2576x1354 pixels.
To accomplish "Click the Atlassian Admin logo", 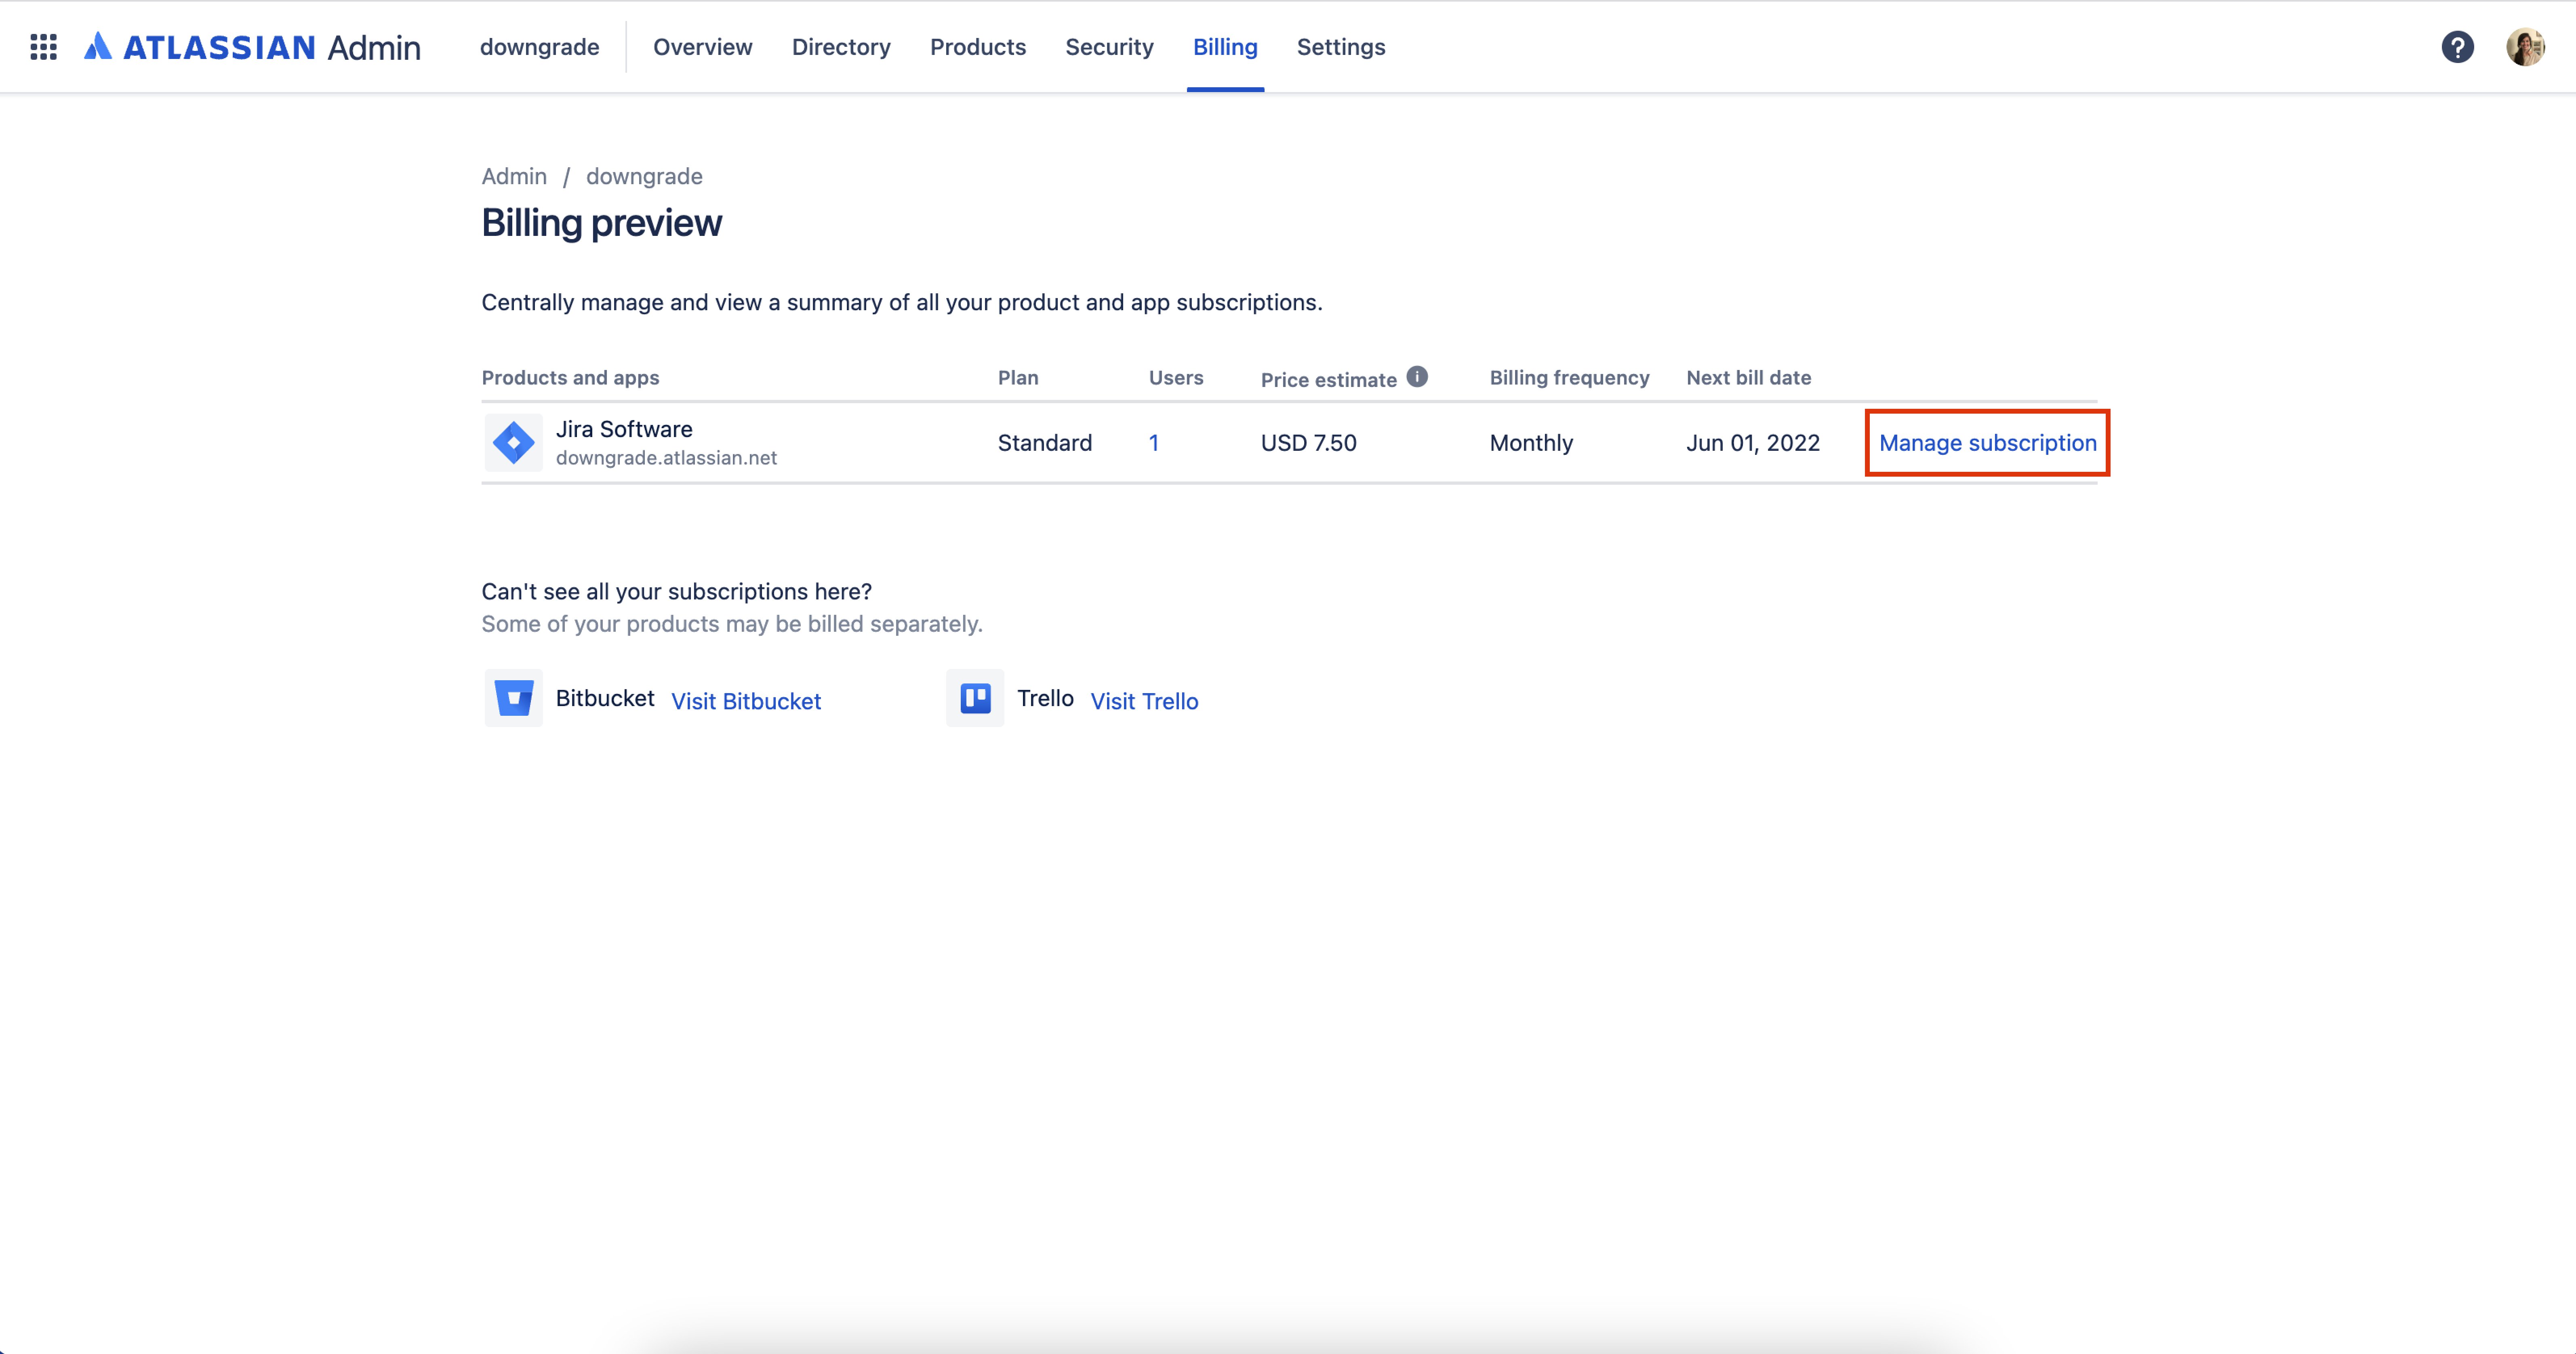I will pos(252,47).
